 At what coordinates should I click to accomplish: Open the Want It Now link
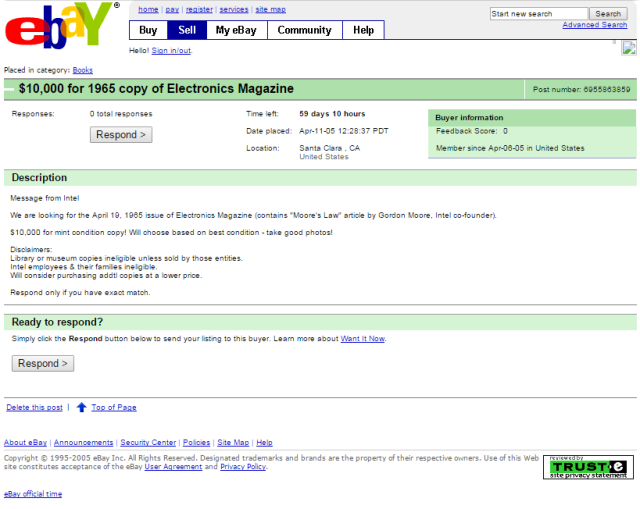point(362,338)
